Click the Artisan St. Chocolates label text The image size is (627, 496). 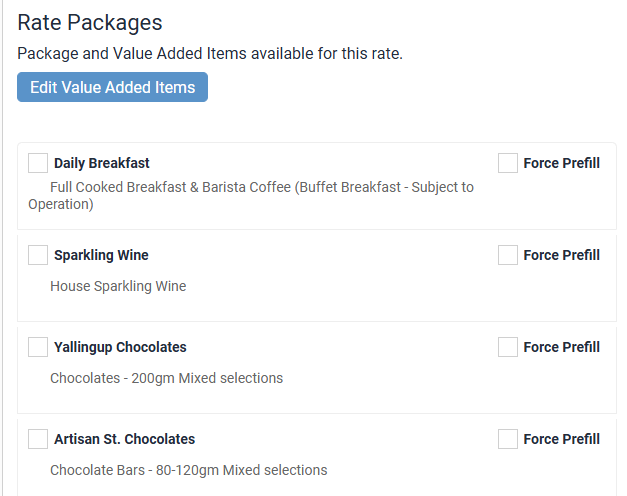tap(124, 439)
